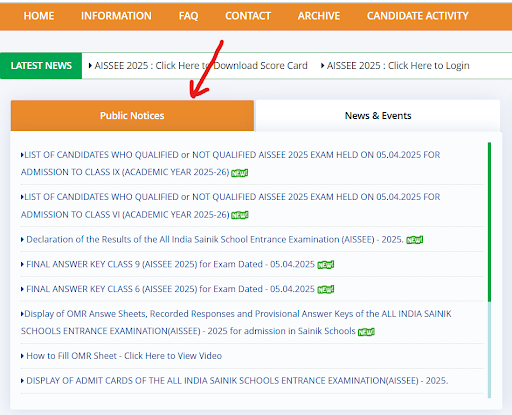Click the LATEST NEWS label
Screen dimensions: 512x415
[41, 66]
